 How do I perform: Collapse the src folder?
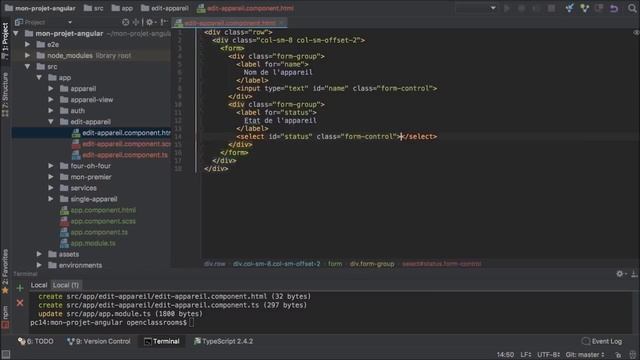coord(27,67)
